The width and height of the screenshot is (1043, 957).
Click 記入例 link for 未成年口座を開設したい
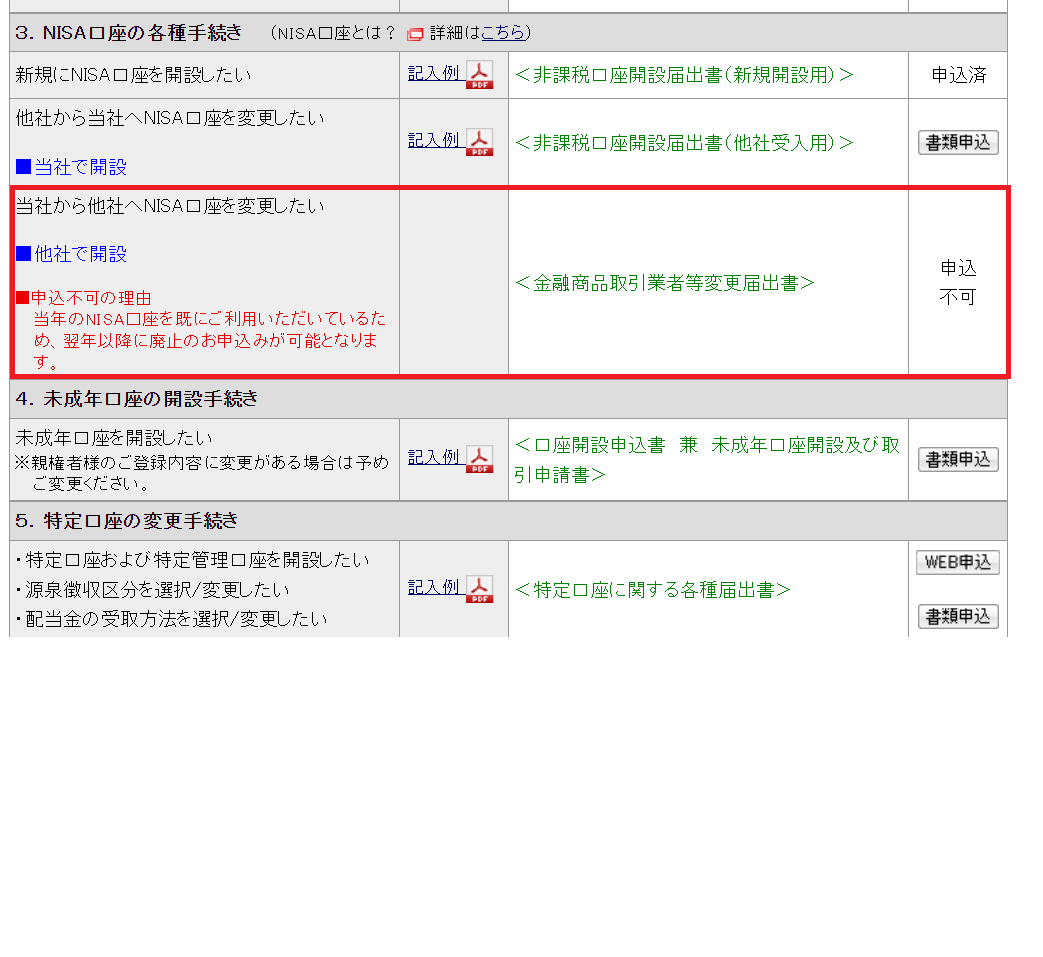(x=433, y=457)
